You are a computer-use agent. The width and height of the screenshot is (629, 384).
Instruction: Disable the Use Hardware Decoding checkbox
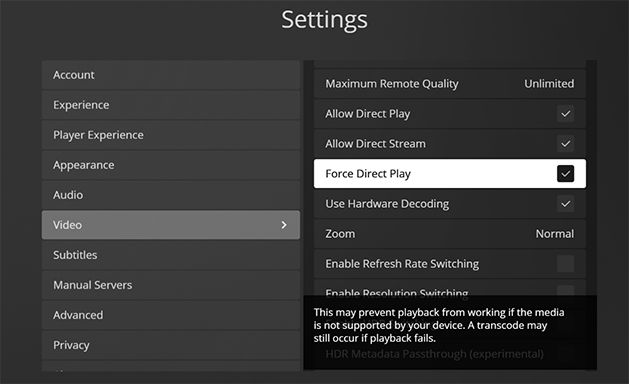click(x=566, y=204)
